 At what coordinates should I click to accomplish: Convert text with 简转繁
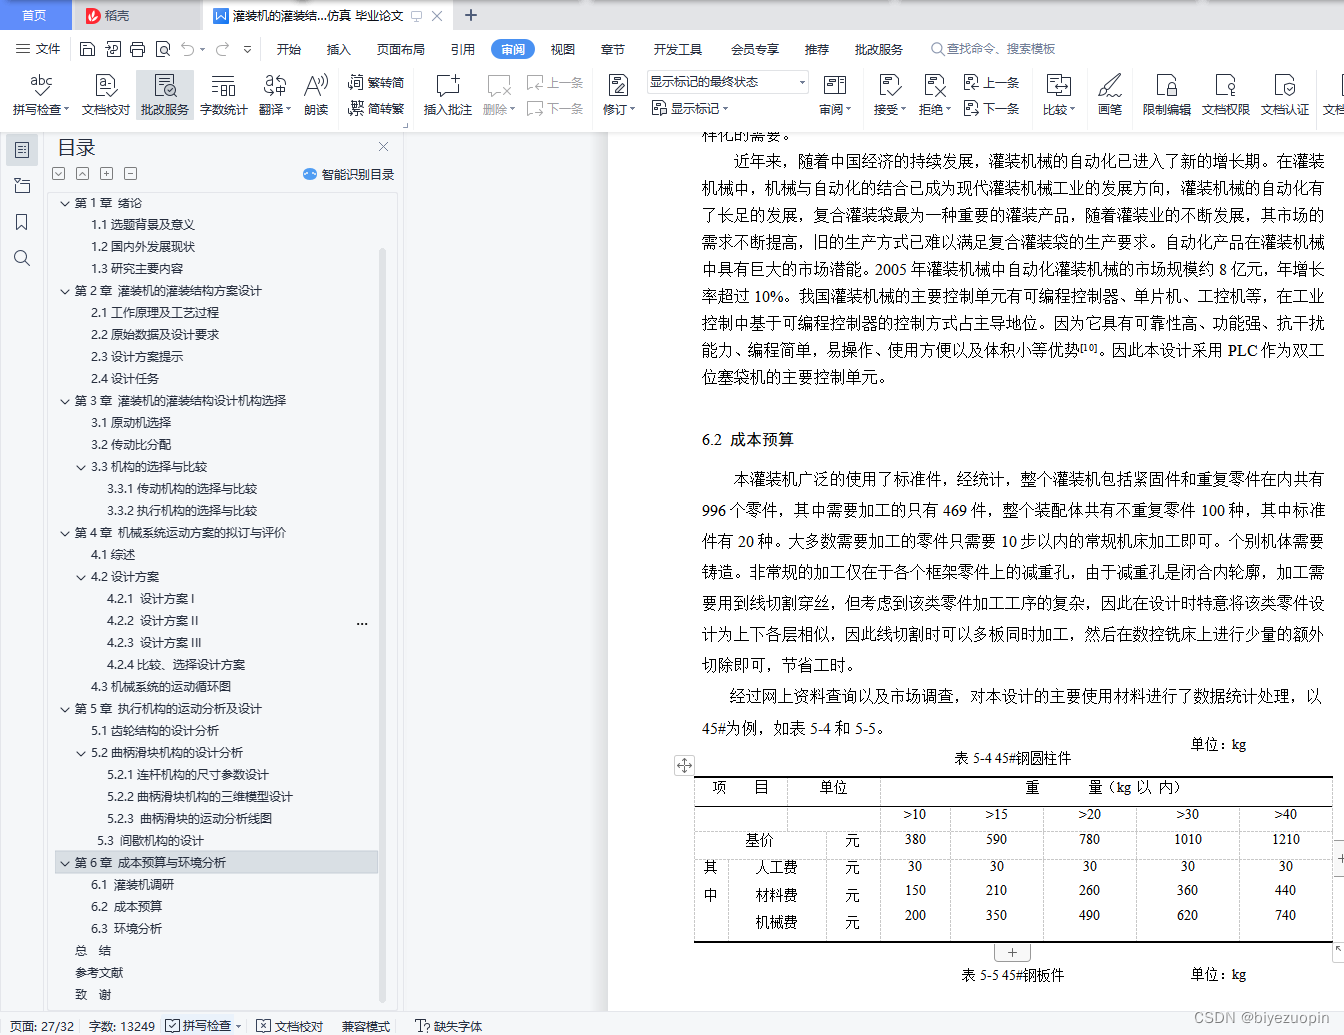click(x=376, y=108)
